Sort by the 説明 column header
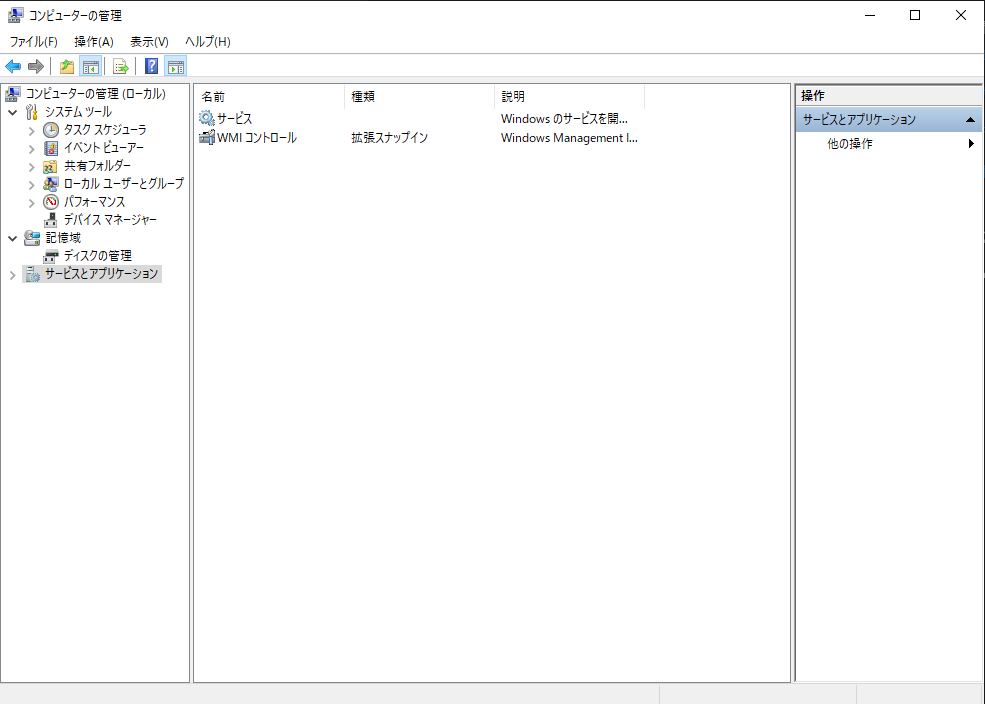 pos(570,97)
